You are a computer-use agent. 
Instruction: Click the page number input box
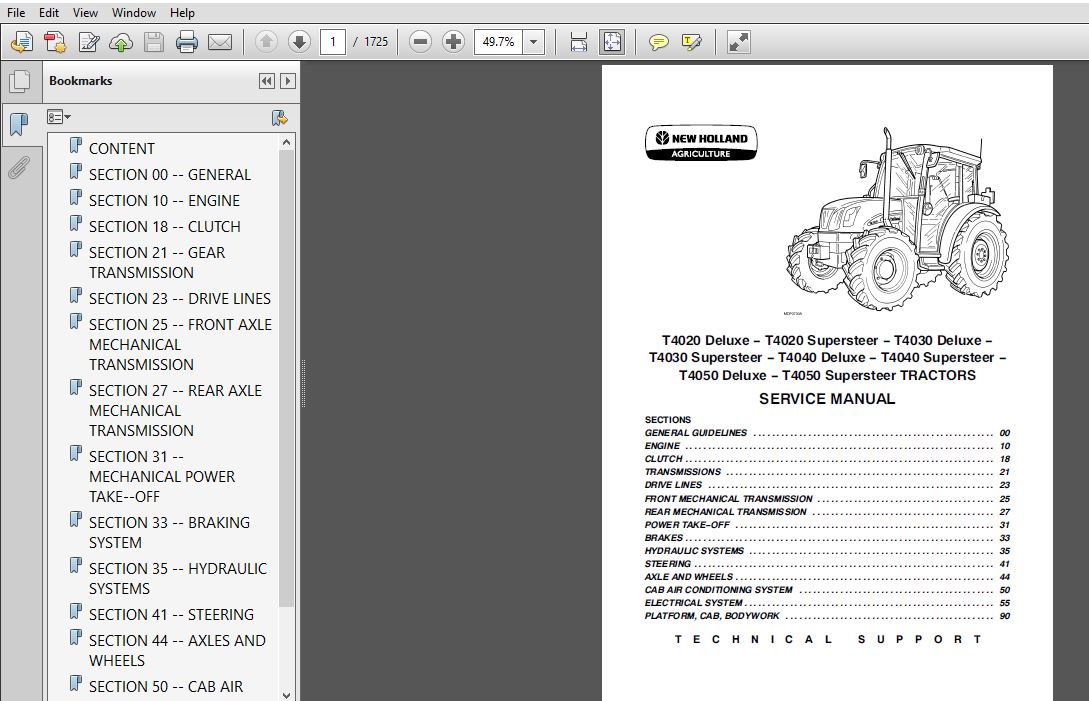pyautogui.click(x=333, y=42)
